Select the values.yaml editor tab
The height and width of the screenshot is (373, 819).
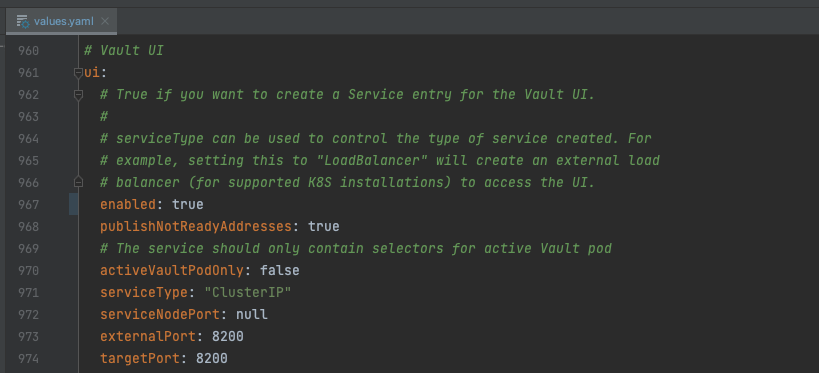(62, 21)
